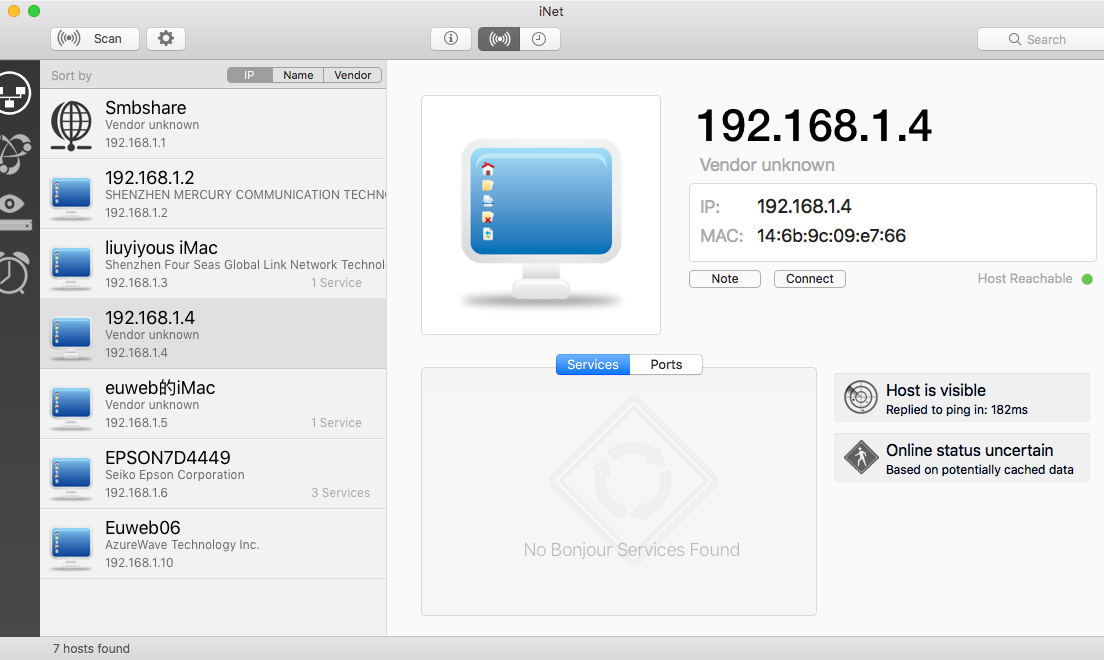The height and width of the screenshot is (660, 1104).
Task: Select the Euweb06 host
Action: click(x=213, y=544)
